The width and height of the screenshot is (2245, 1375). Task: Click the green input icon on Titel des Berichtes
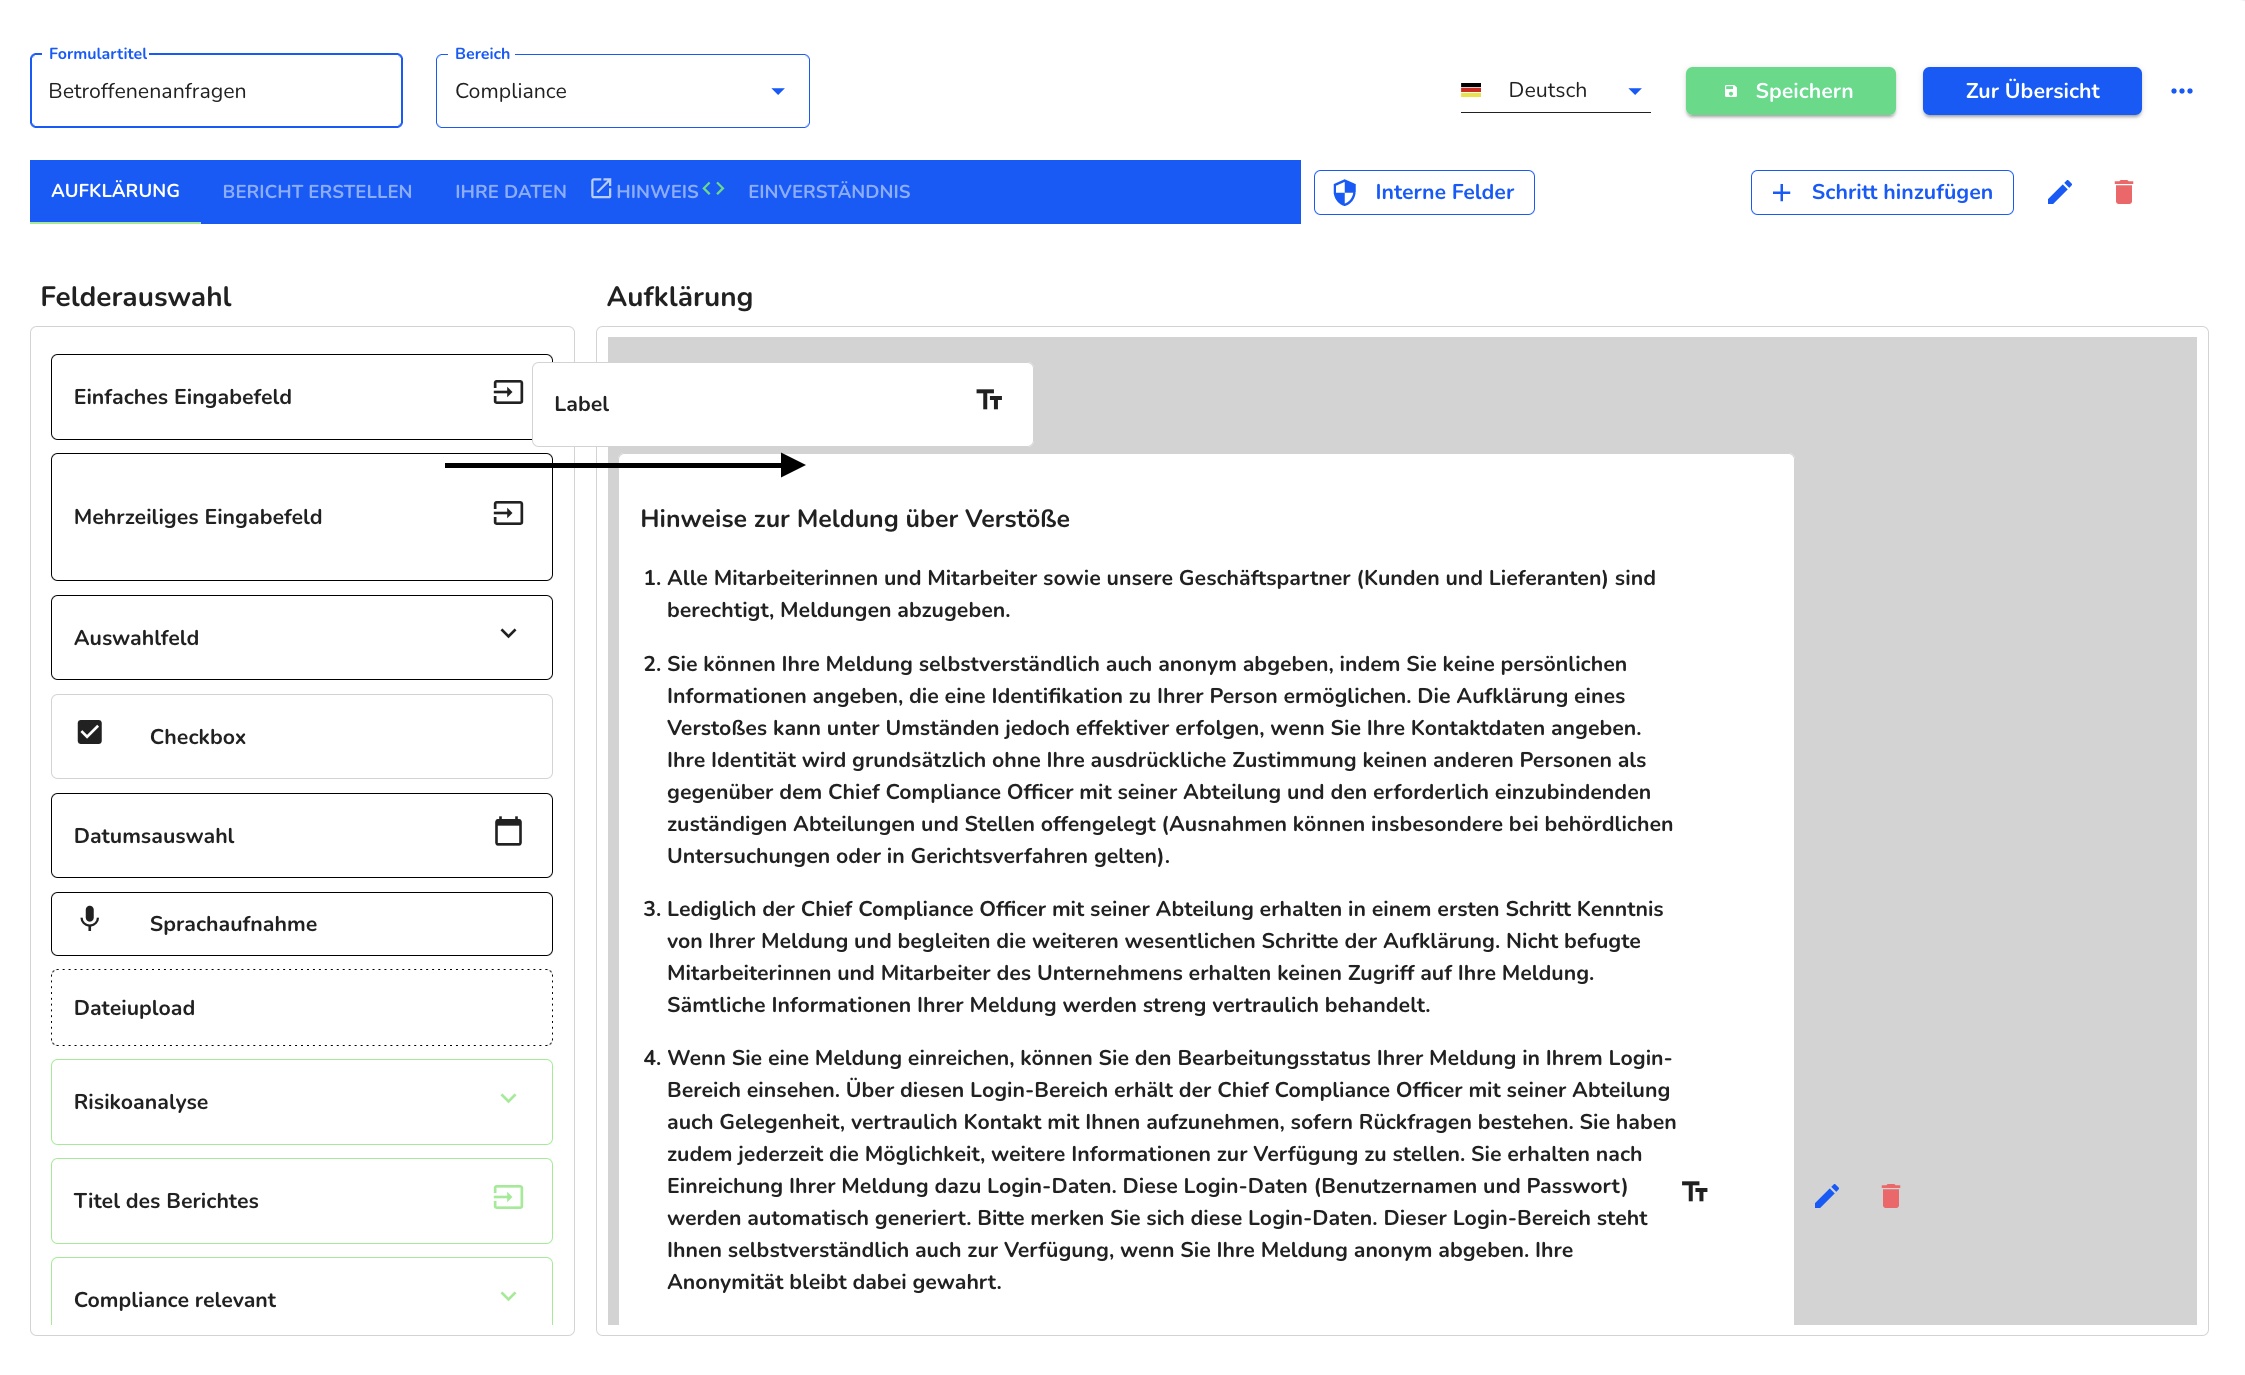pyautogui.click(x=508, y=1197)
